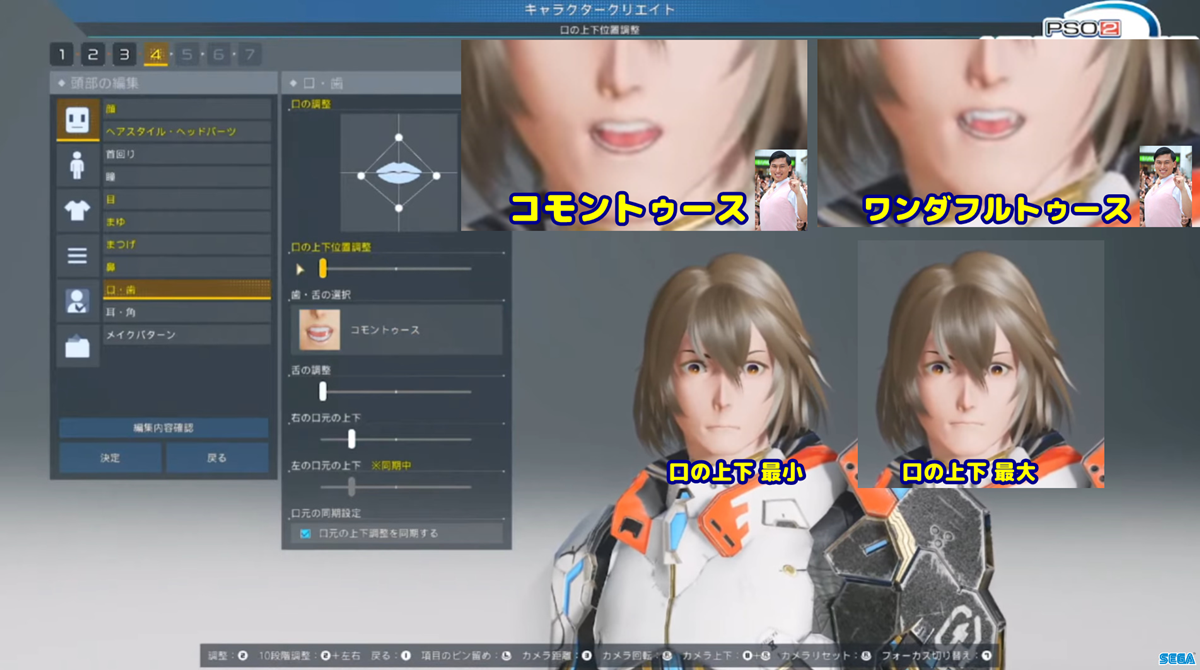
Task: Go to step 2 tab
Action: (93, 54)
